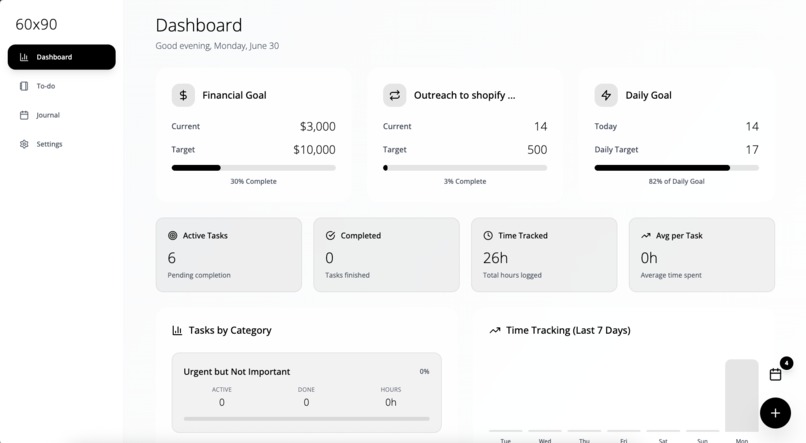Click the 26h time tracked value

[x=496, y=257]
